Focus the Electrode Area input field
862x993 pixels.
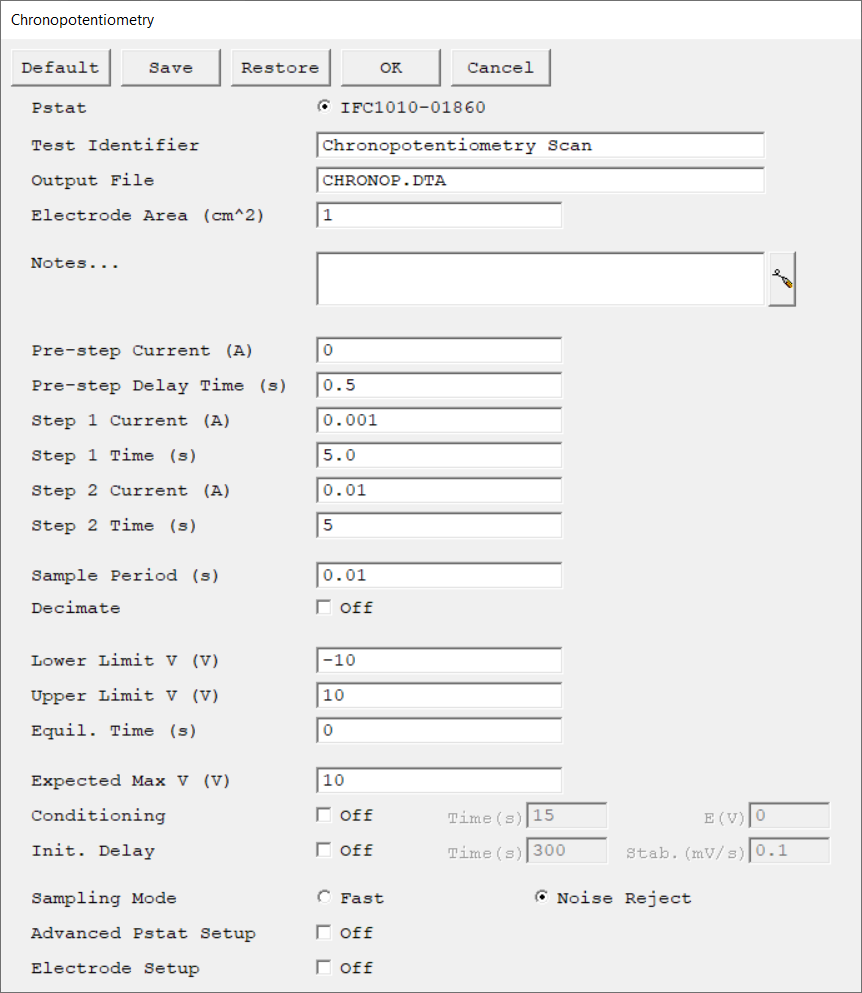438,215
